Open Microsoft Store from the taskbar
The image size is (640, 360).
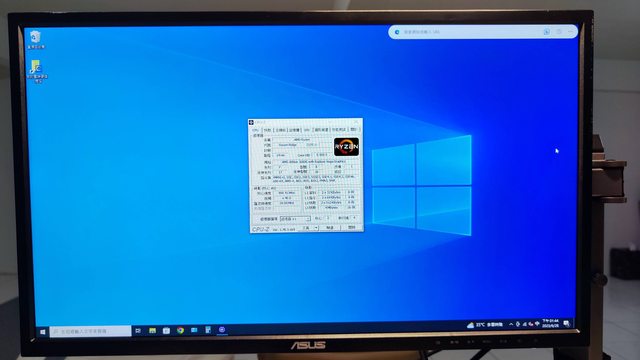click(x=166, y=331)
